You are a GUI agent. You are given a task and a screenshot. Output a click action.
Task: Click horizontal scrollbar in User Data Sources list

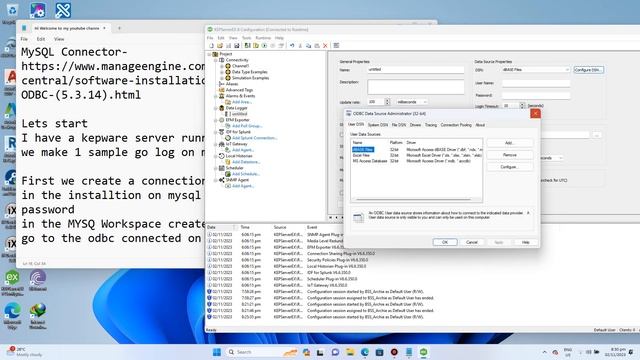coord(413,200)
